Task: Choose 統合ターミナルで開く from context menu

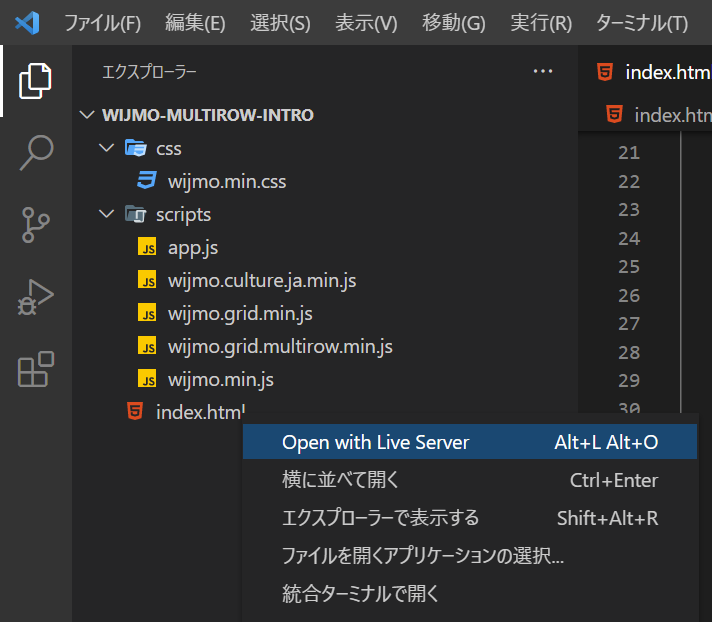Action: point(470,593)
